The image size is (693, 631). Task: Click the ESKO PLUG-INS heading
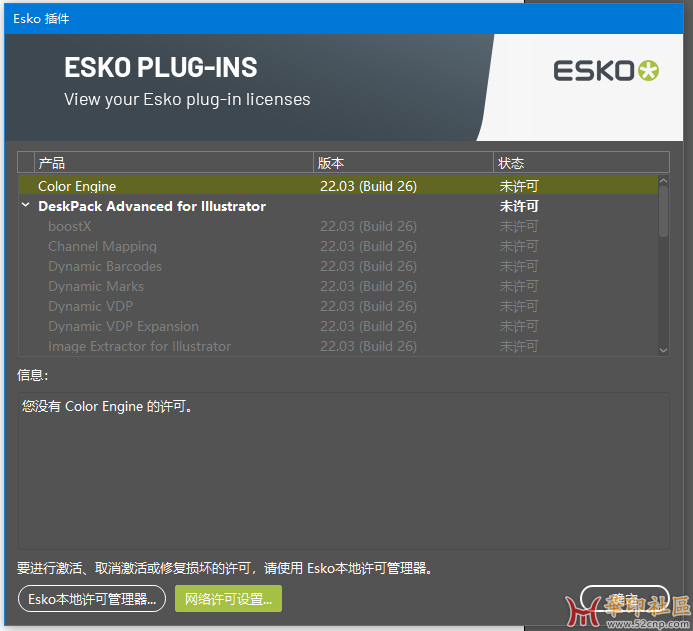coord(160,67)
